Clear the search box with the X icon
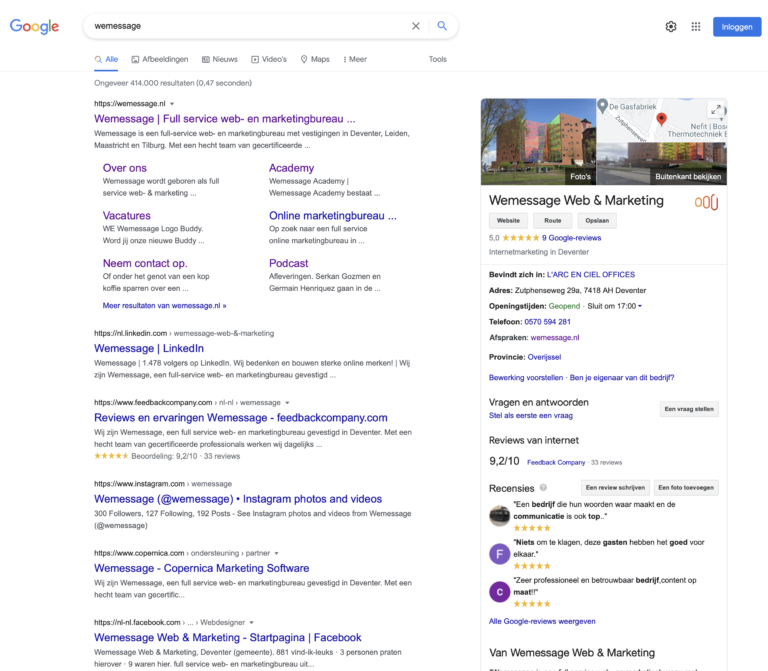The image size is (768, 671). pyautogui.click(x=416, y=26)
